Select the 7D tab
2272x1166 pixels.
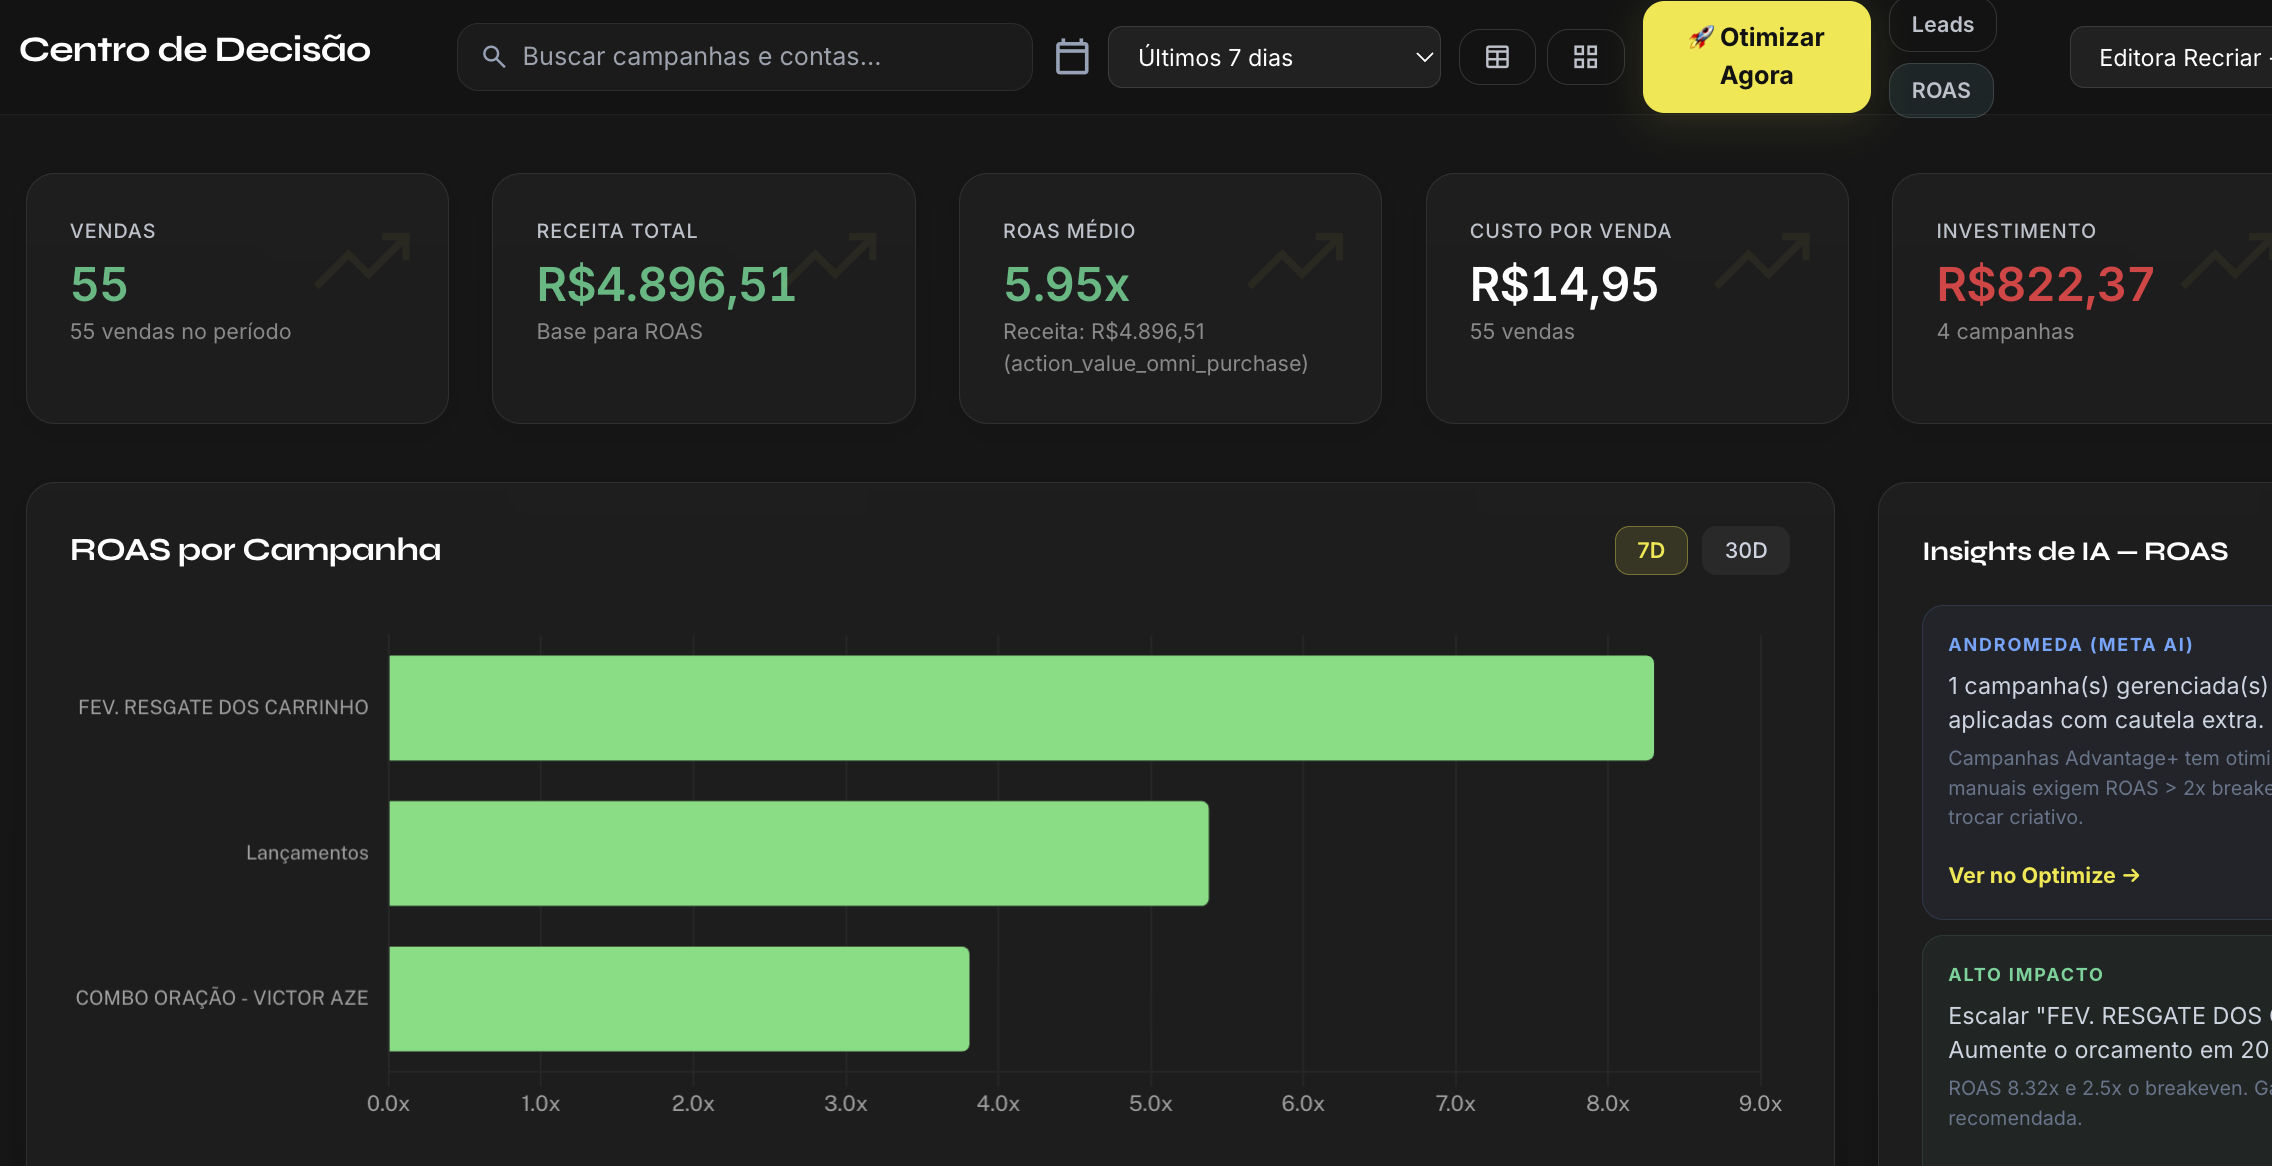click(1650, 550)
